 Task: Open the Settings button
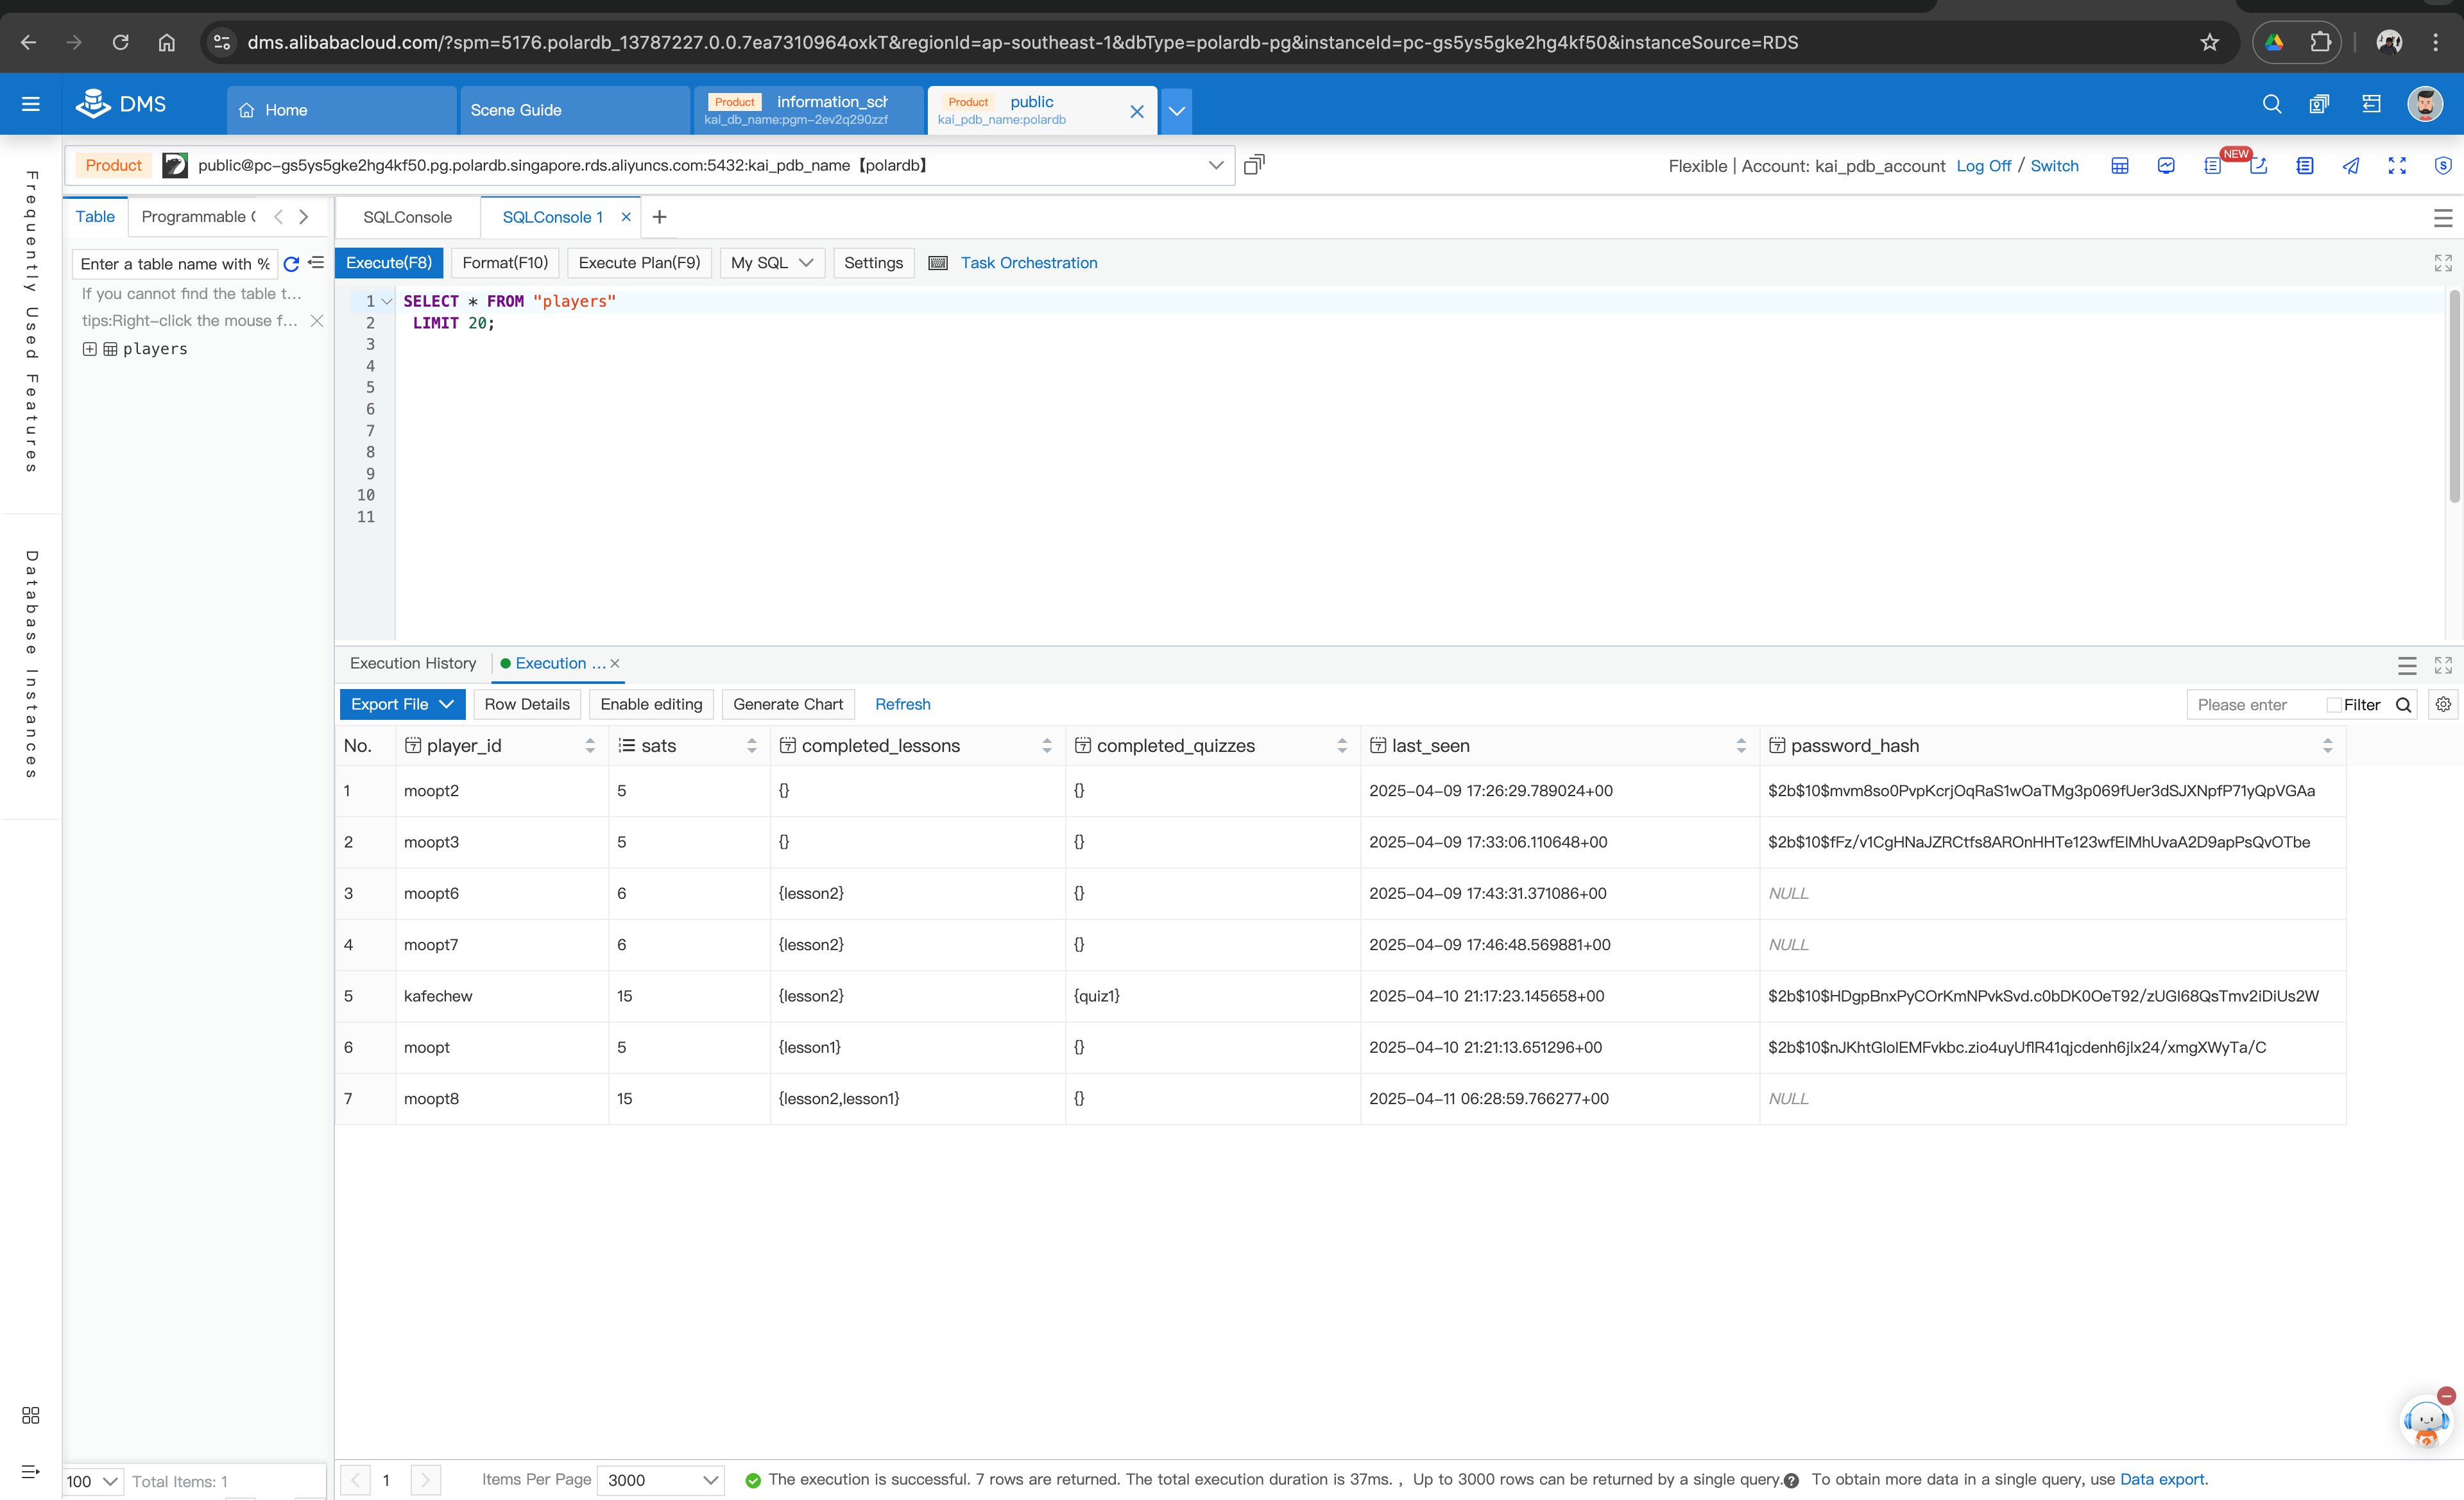(x=873, y=263)
